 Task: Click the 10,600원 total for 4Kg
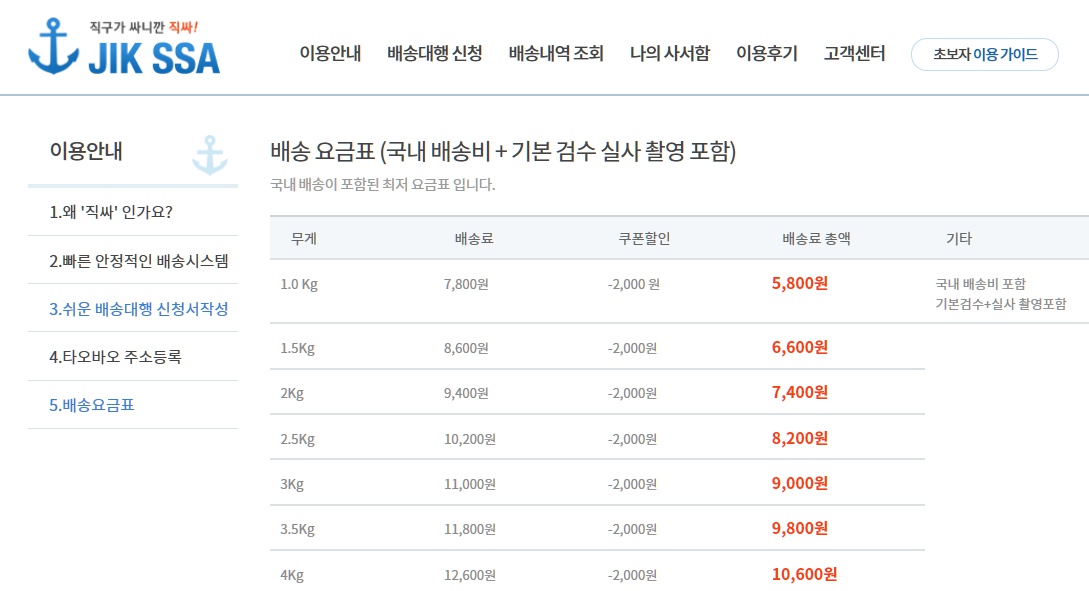(804, 574)
